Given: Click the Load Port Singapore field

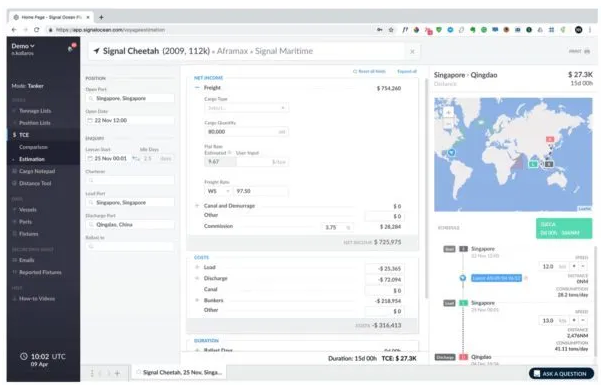Looking at the screenshot, I should tap(130, 202).
